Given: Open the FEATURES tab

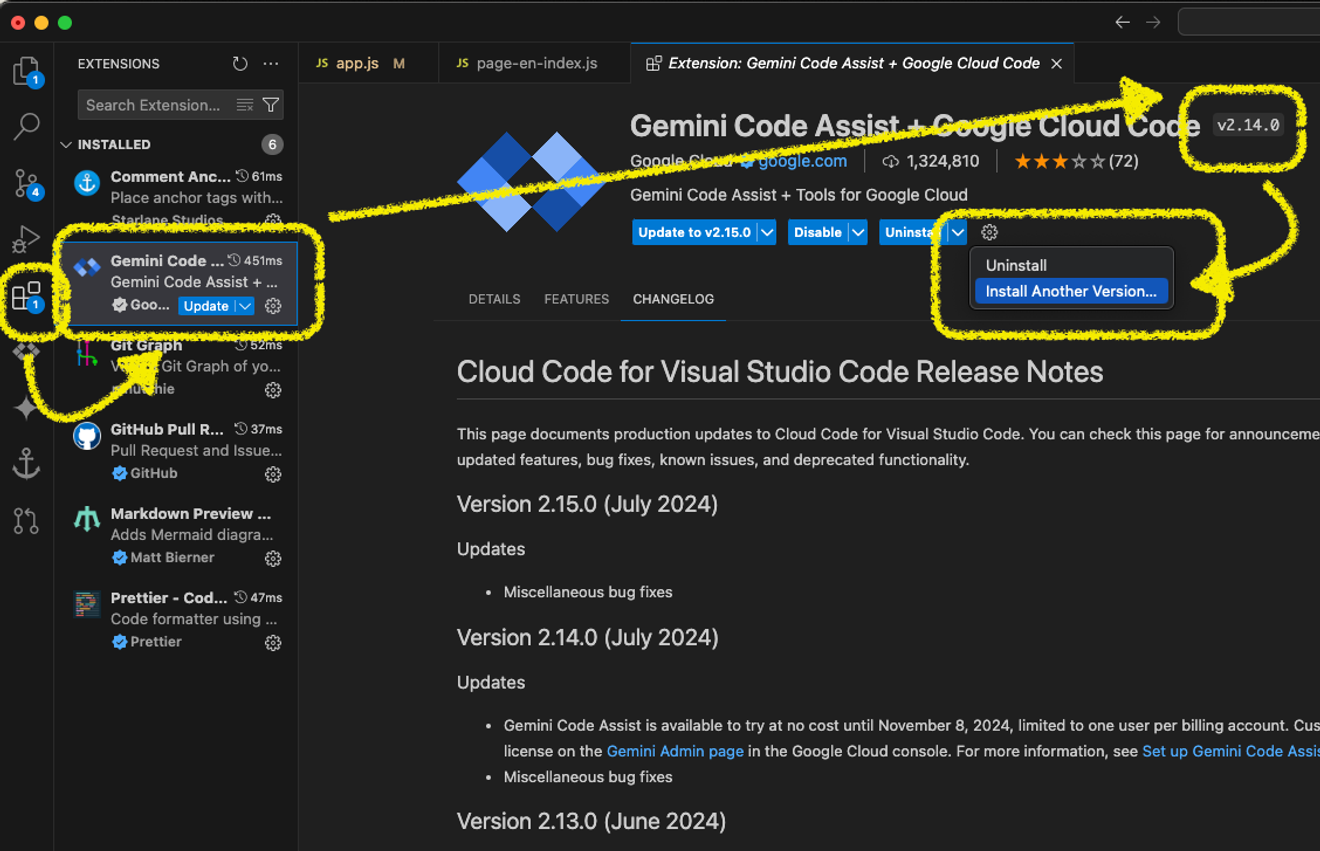Looking at the screenshot, I should pyautogui.click(x=576, y=299).
